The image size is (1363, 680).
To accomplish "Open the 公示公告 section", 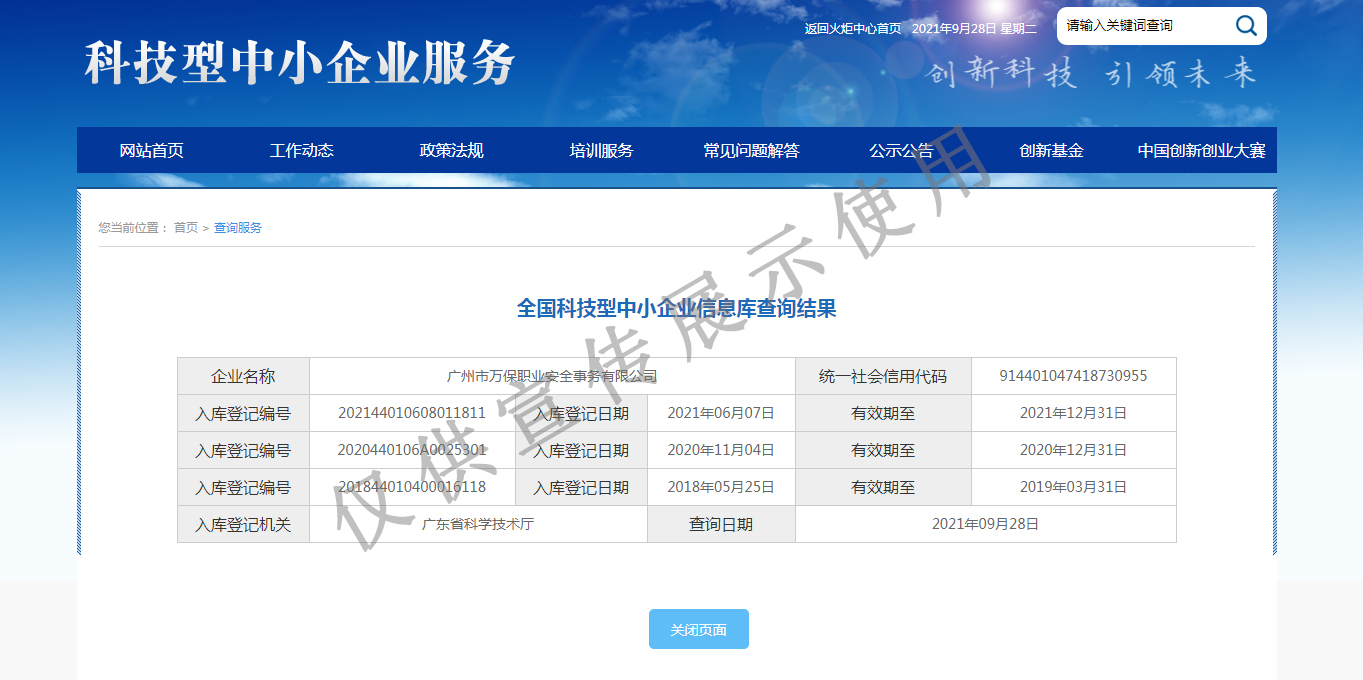I will pos(902,150).
